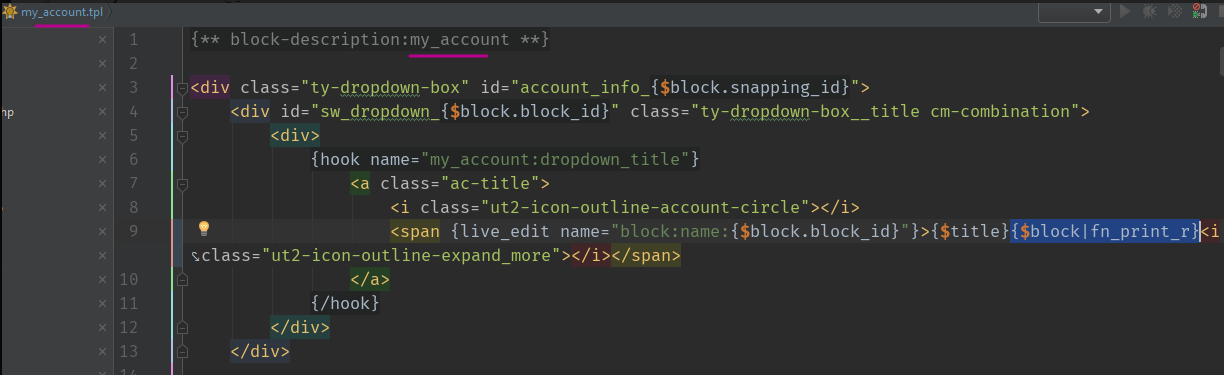Click the closing </span> tag
1224x375 pixels.
point(645,256)
